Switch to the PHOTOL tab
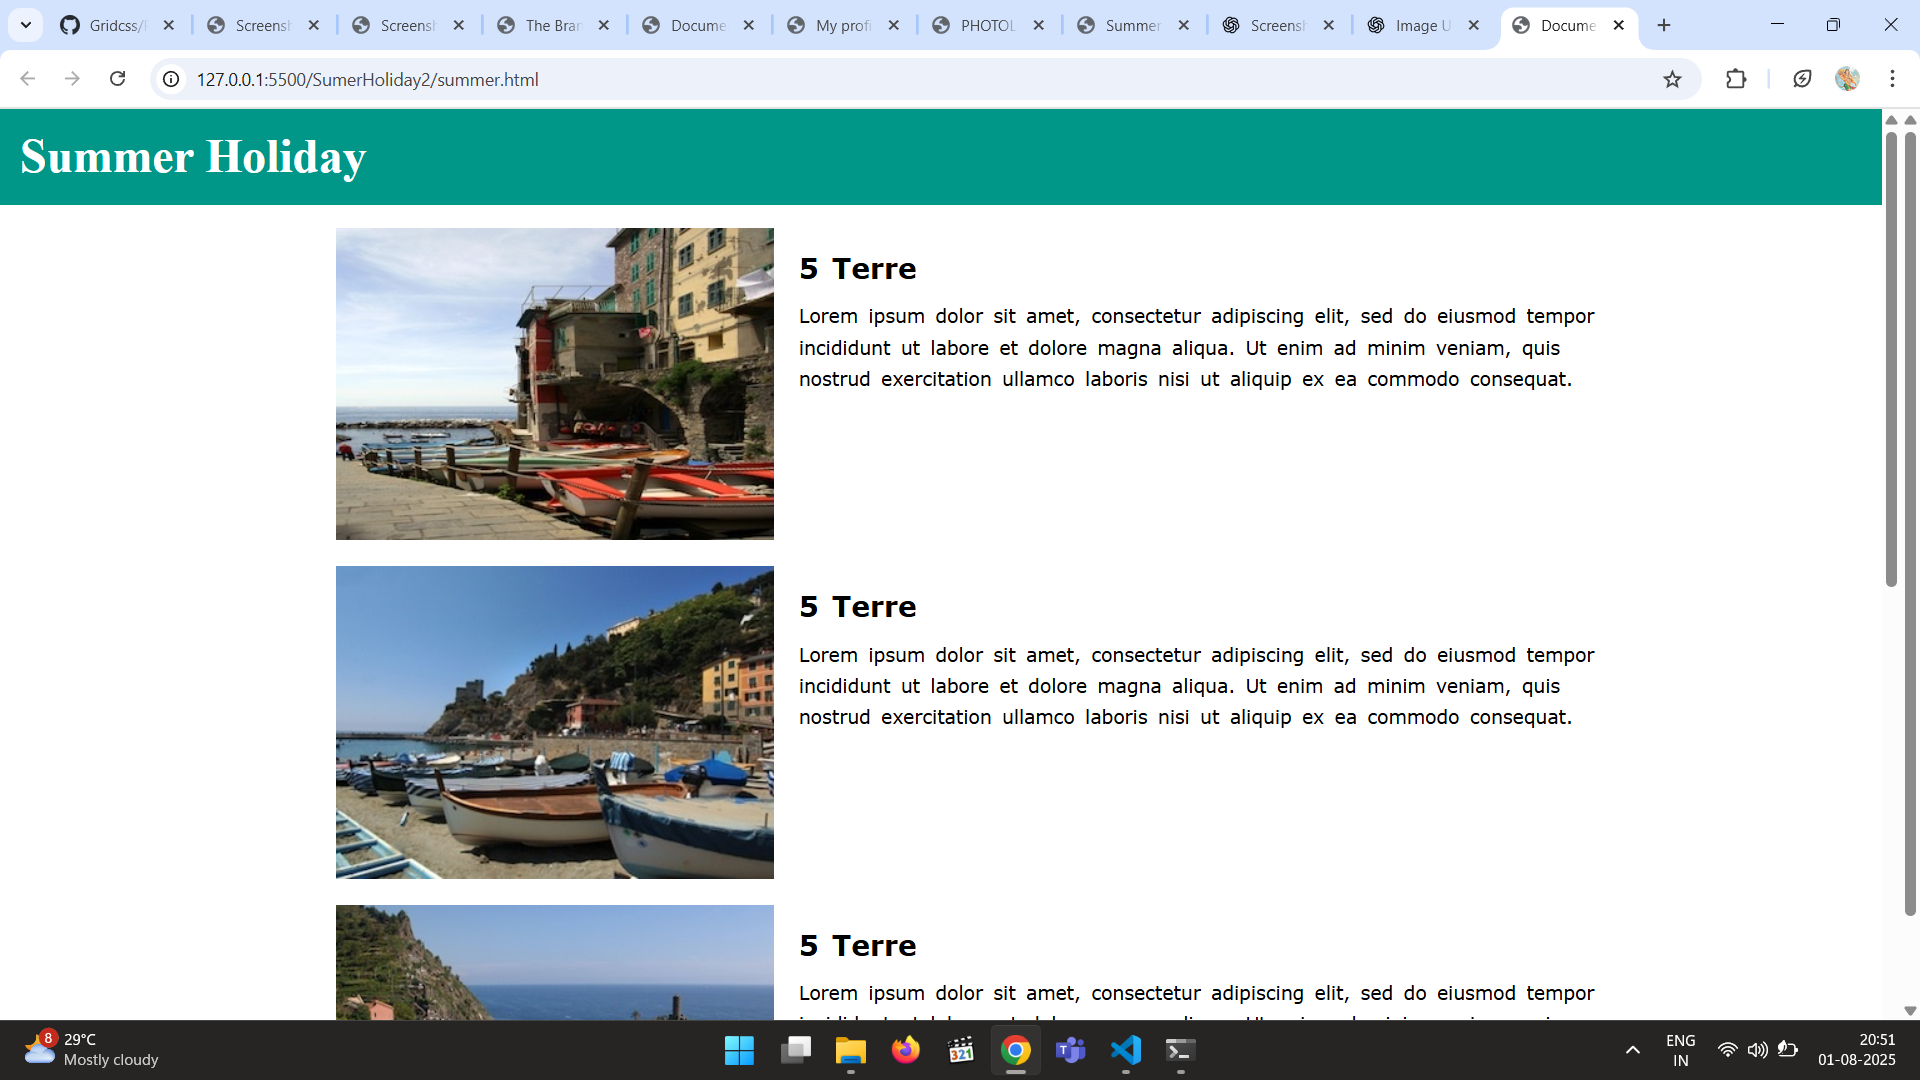The height and width of the screenshot is (1080, 1920). 990,26
